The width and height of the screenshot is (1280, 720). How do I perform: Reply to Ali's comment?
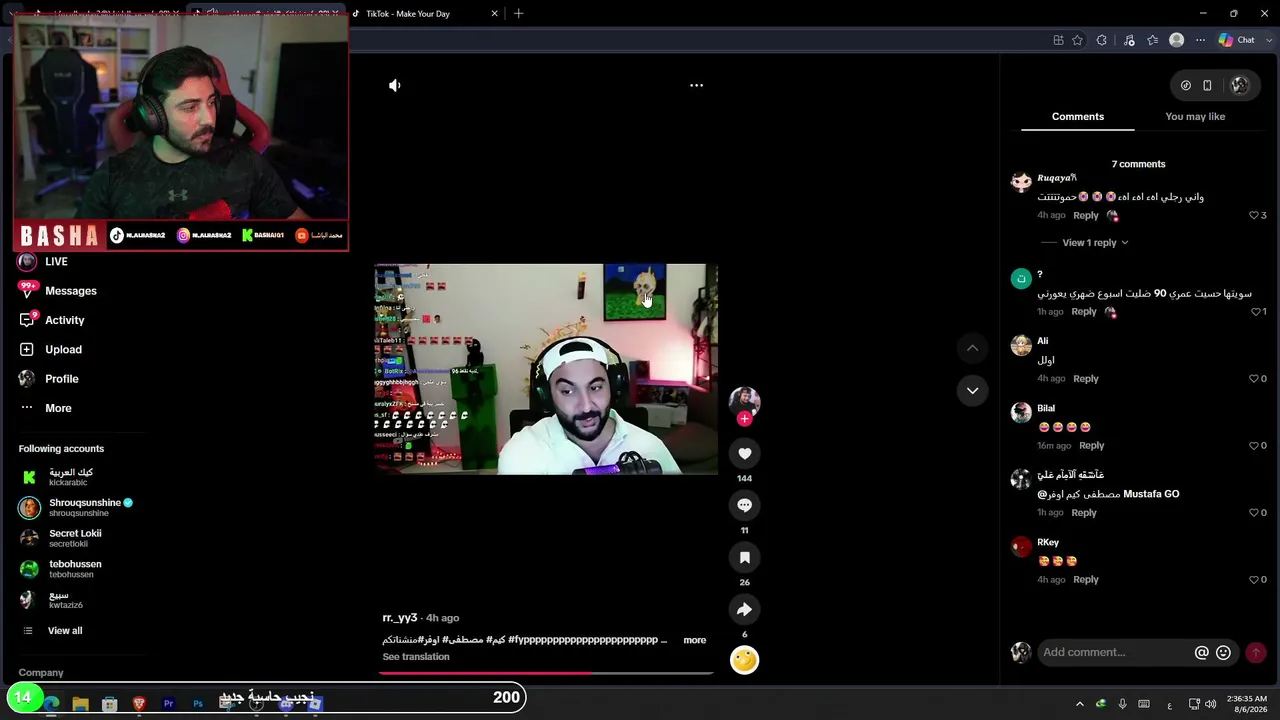pos(1086,379)
